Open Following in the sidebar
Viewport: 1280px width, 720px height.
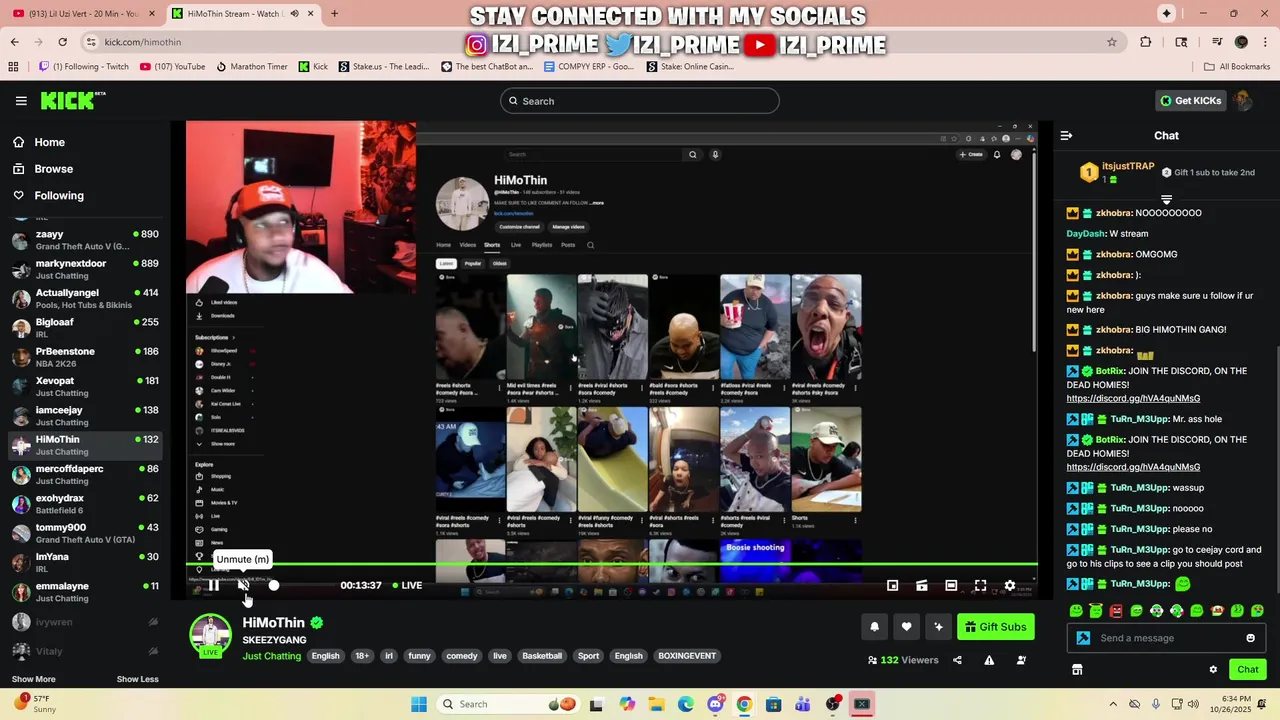[85, 195]
